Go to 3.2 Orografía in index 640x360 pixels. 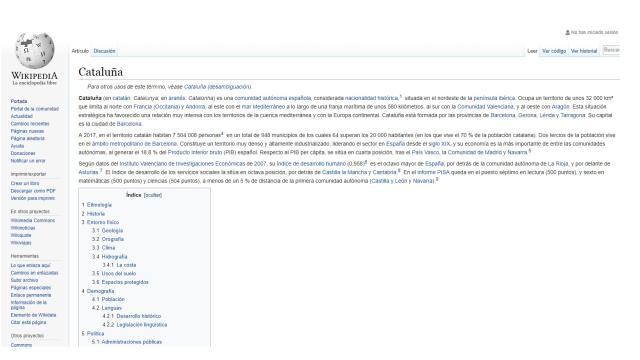(113, 239)
